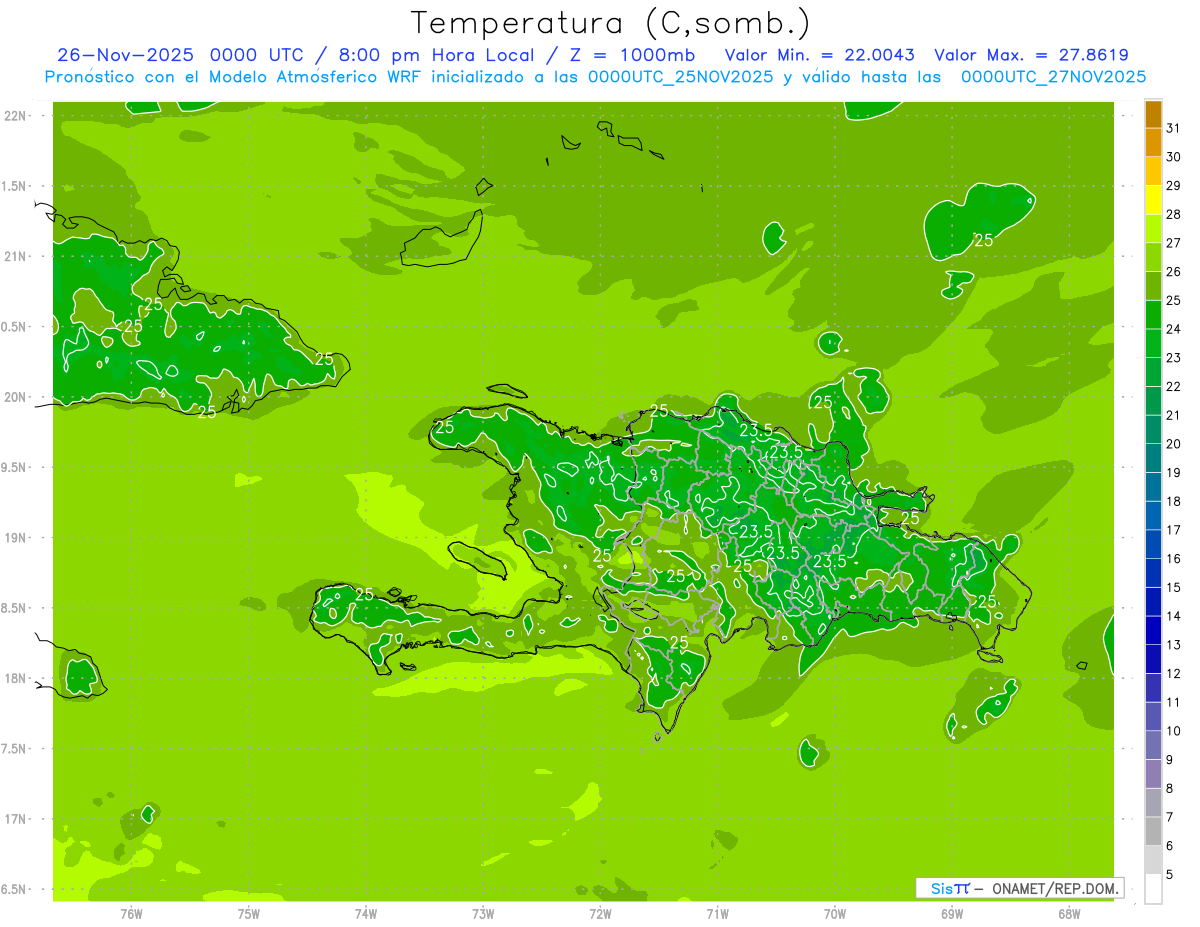The height and width of the screenshot is (927, 1200).
Task: Pick the dark orange swatch above the 31 label
Action: [1153, 114]
